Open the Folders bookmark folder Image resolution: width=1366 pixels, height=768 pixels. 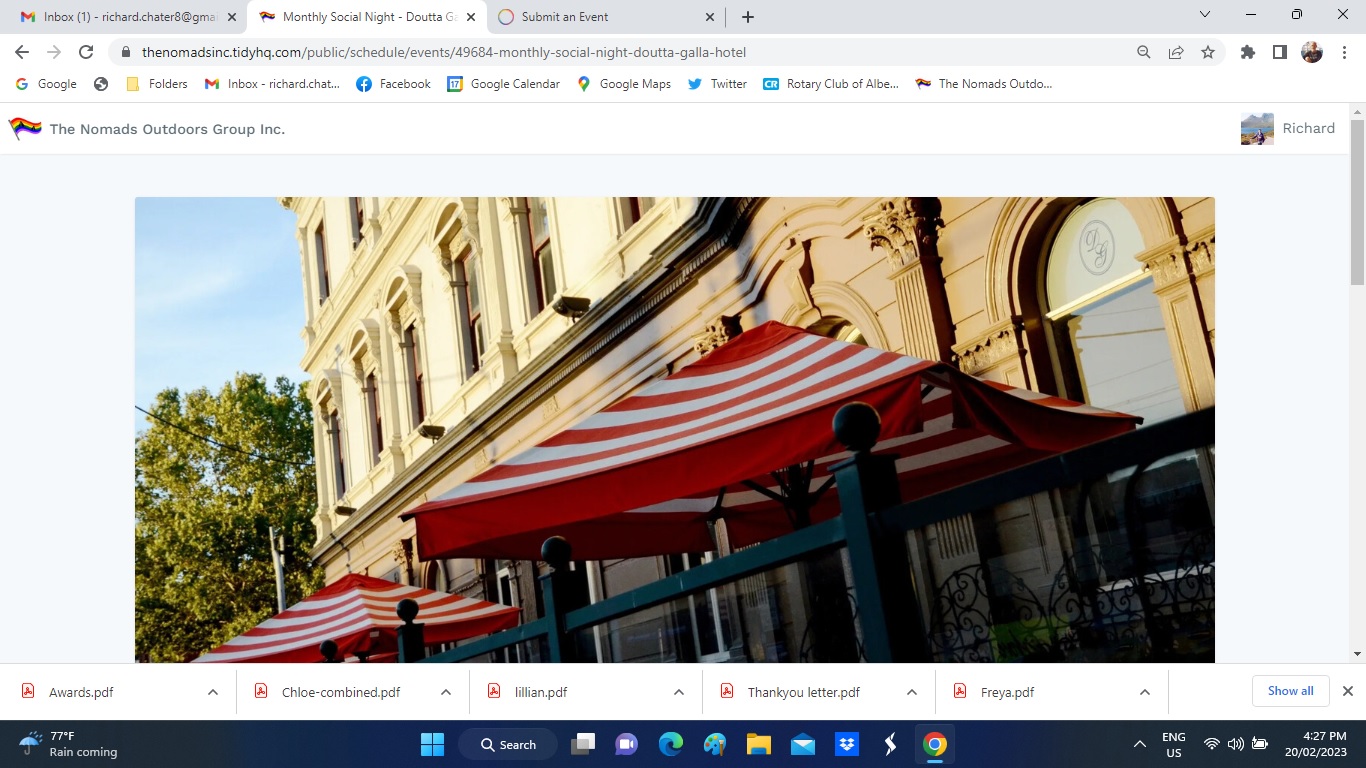(158, 84)
